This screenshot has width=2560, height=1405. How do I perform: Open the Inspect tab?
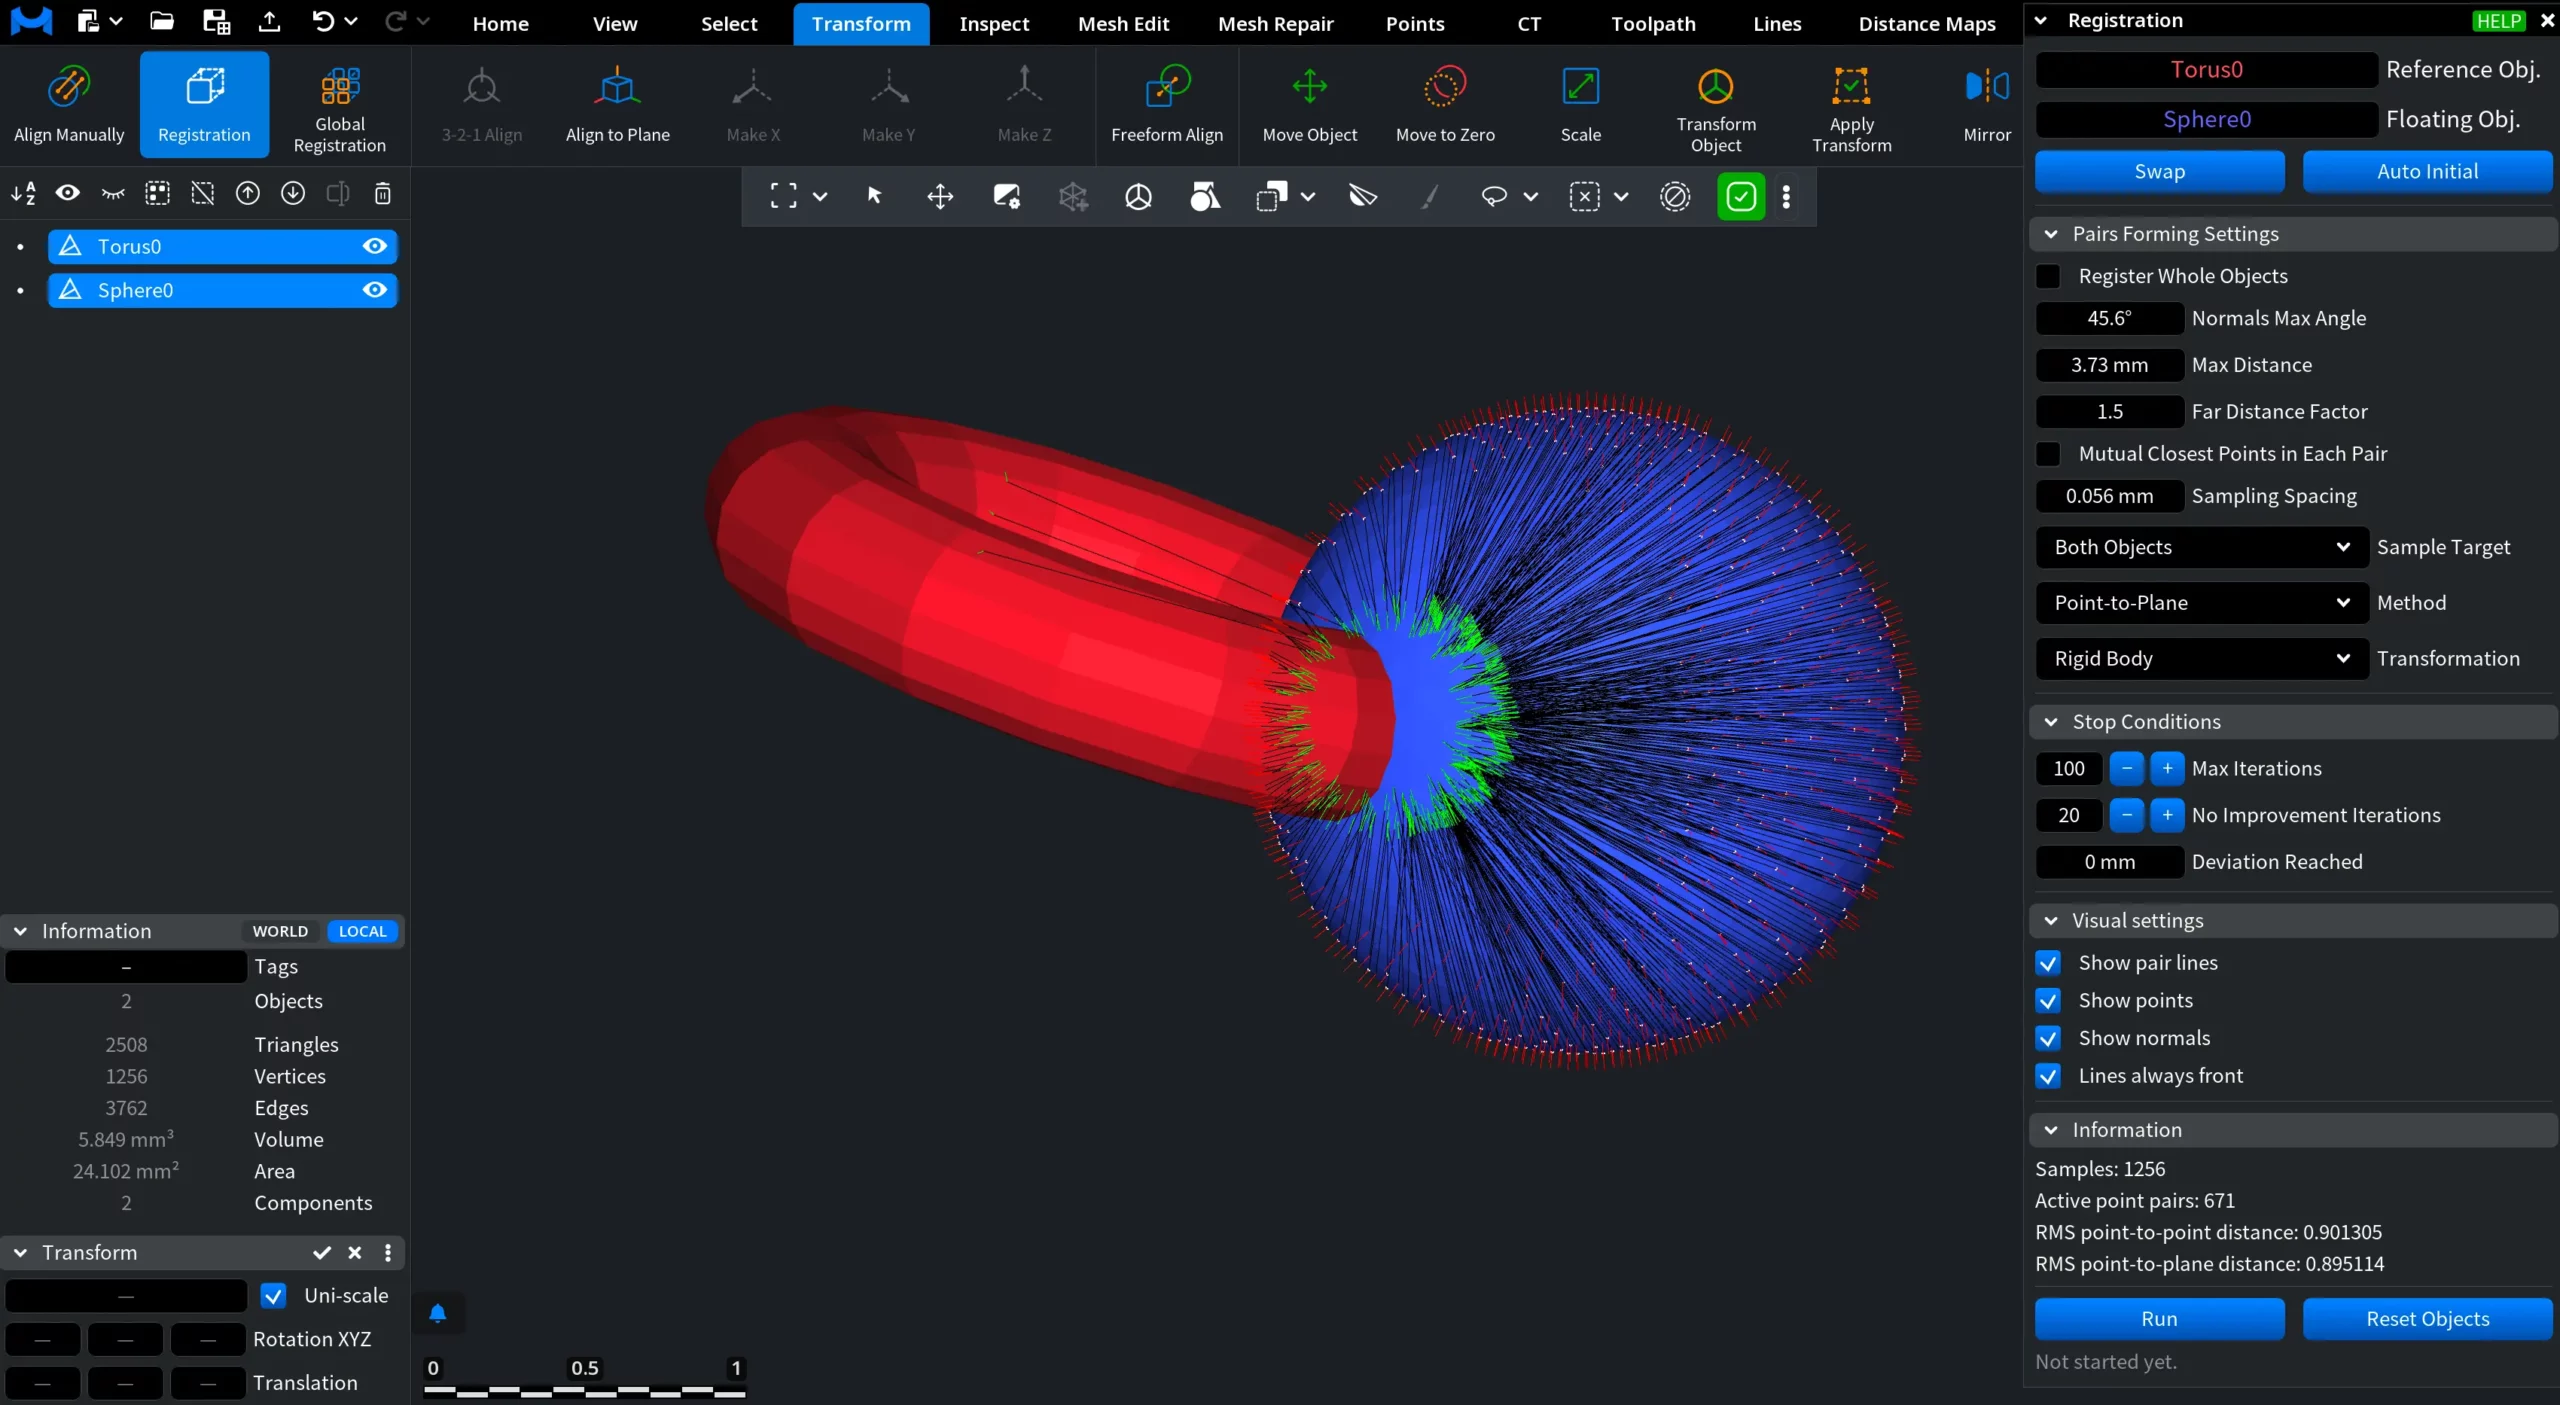click(993, 24)
